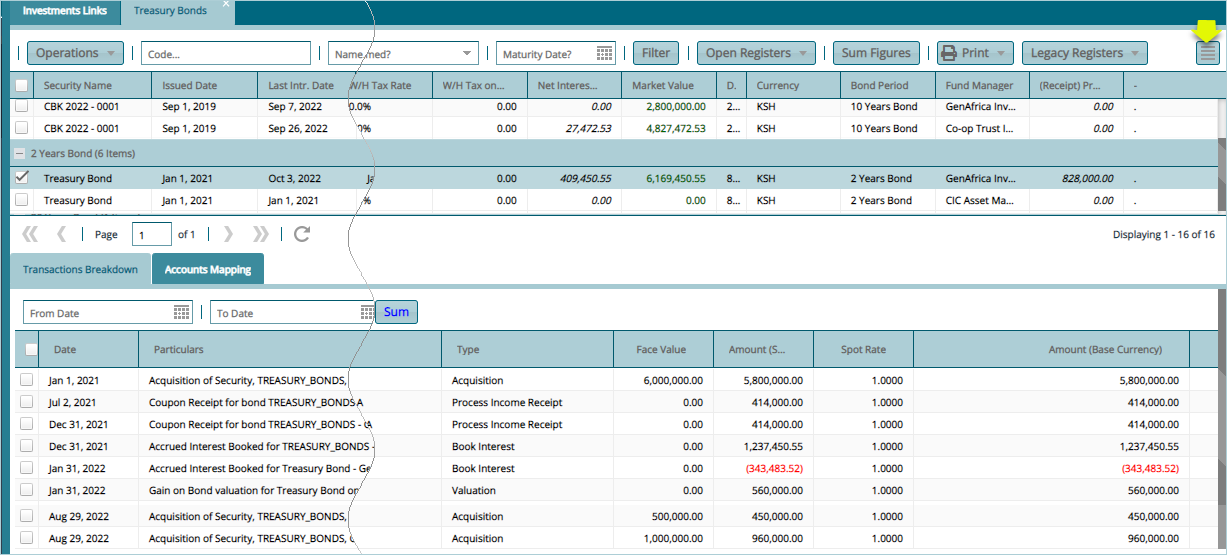The width and height of the screenshot is (1227, 555).
Task: Jump to the last page
Action: pos(260,234)
